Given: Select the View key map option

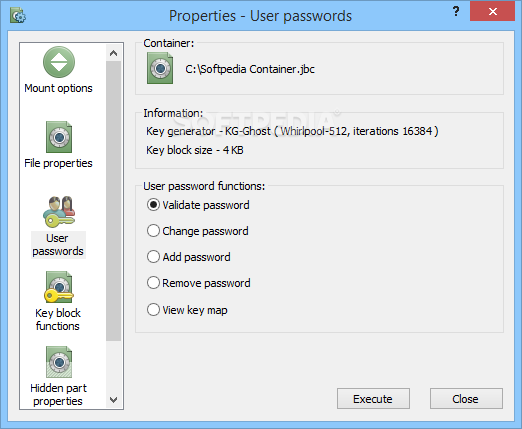Looking at the screenshot, I should [x=153, y=310].
